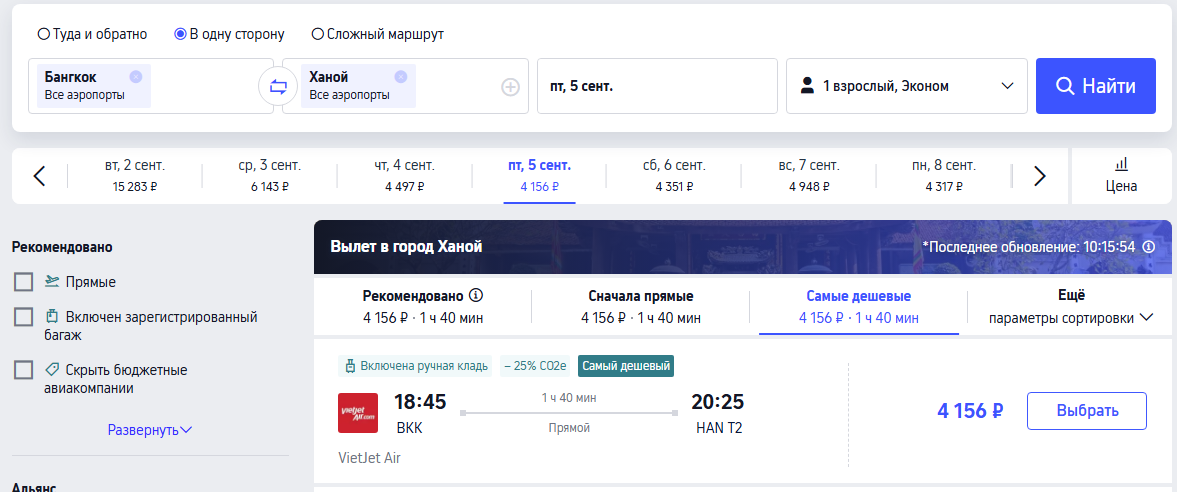Click the VietJet Air airline logo
The height and width of the screenshot is (492, 1177).
358,413
